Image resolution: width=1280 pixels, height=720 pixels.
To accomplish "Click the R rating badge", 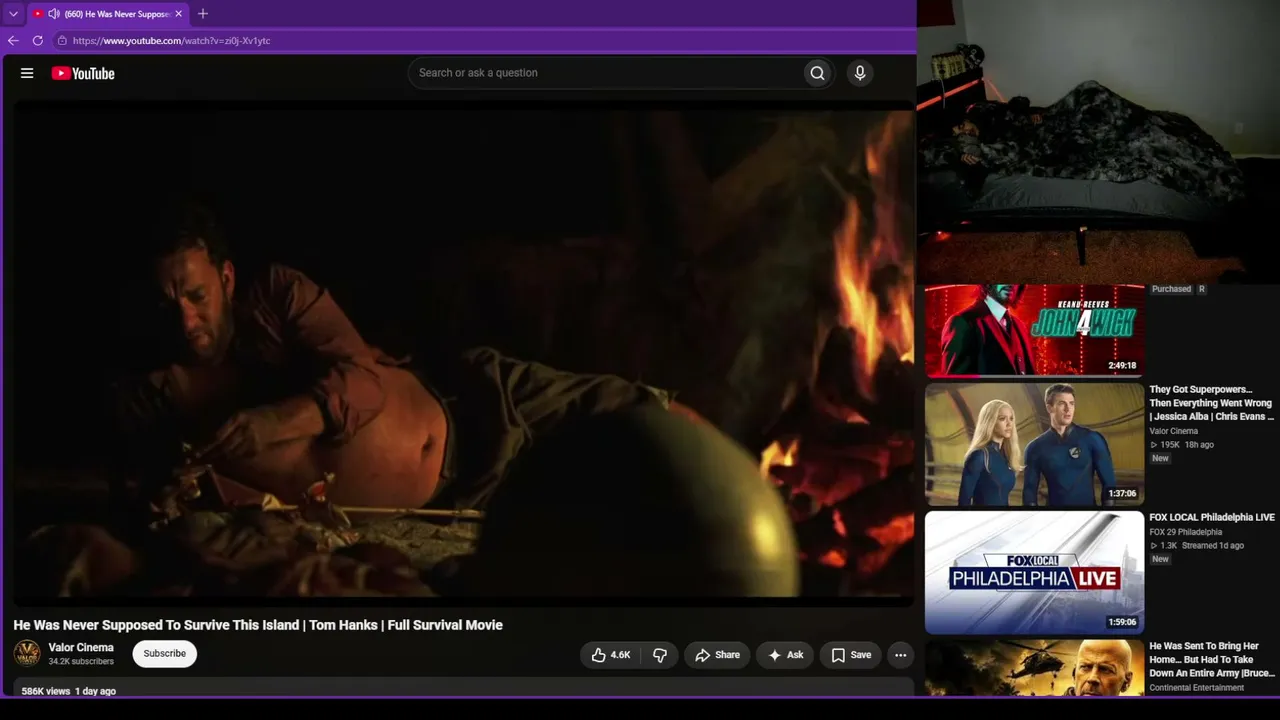I will [1202, 289].
